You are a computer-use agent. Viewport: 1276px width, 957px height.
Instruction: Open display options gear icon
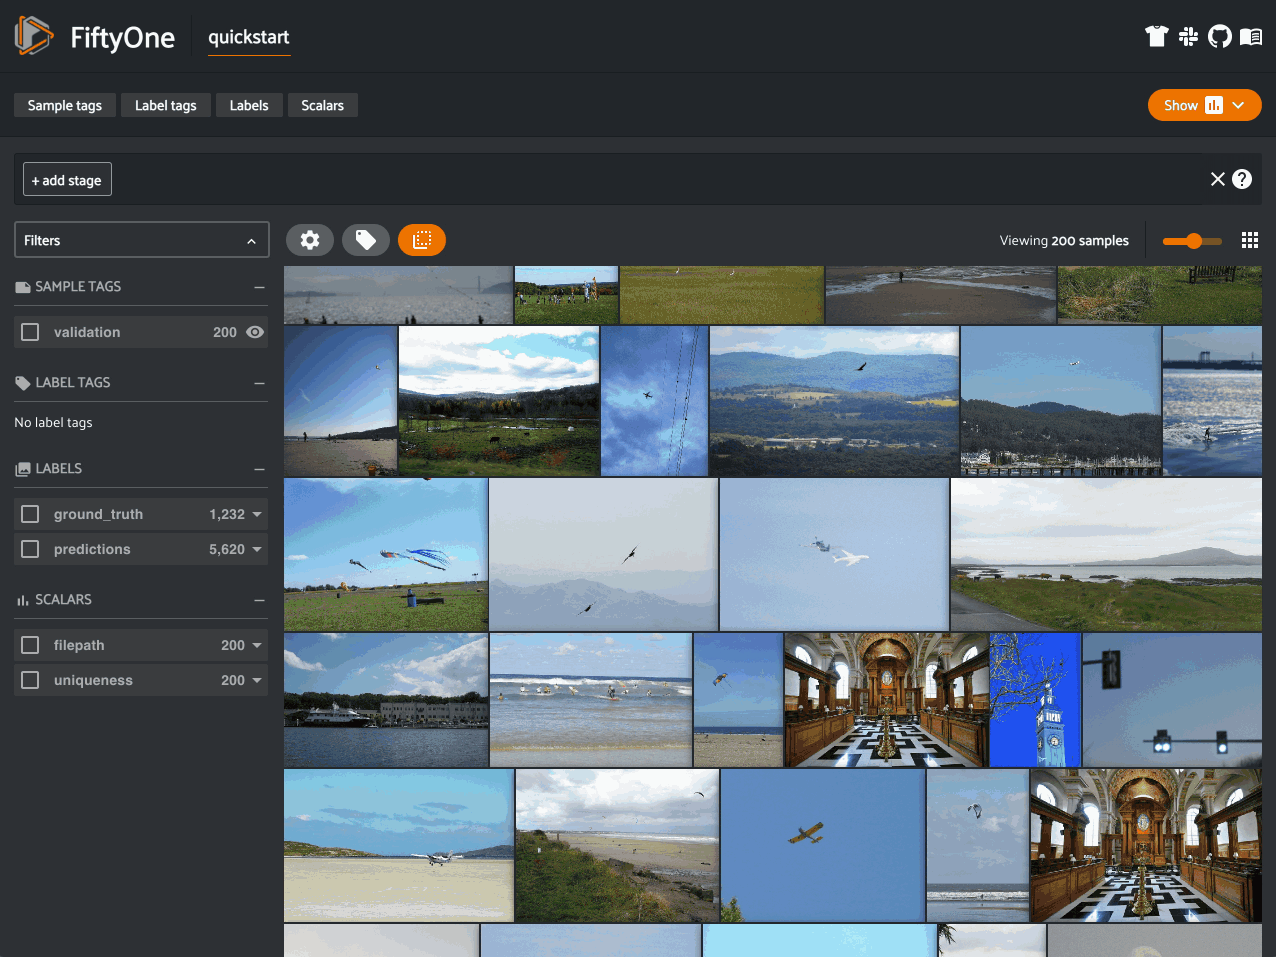pyautogui.click(x=310, y=240)
